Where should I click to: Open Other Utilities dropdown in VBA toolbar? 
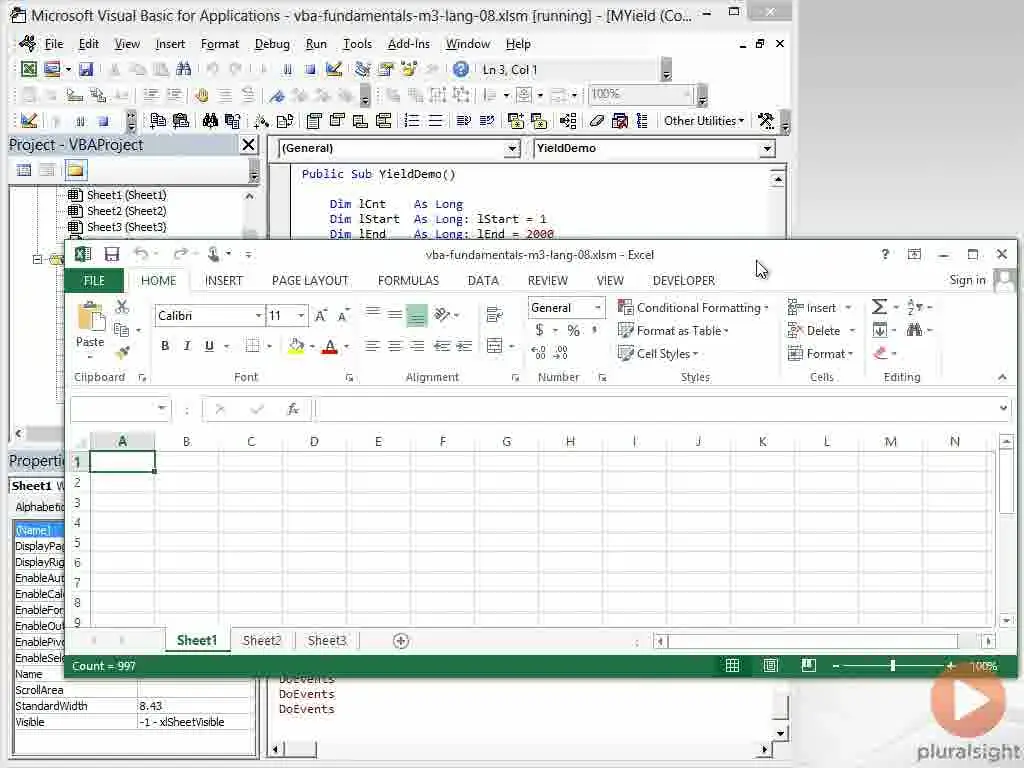pos(704,121)
